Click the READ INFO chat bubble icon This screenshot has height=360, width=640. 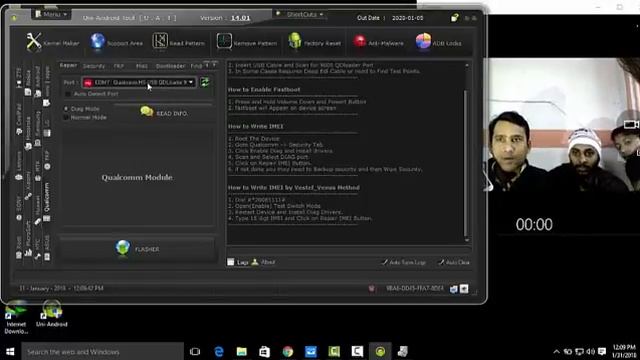click(147, 111)
